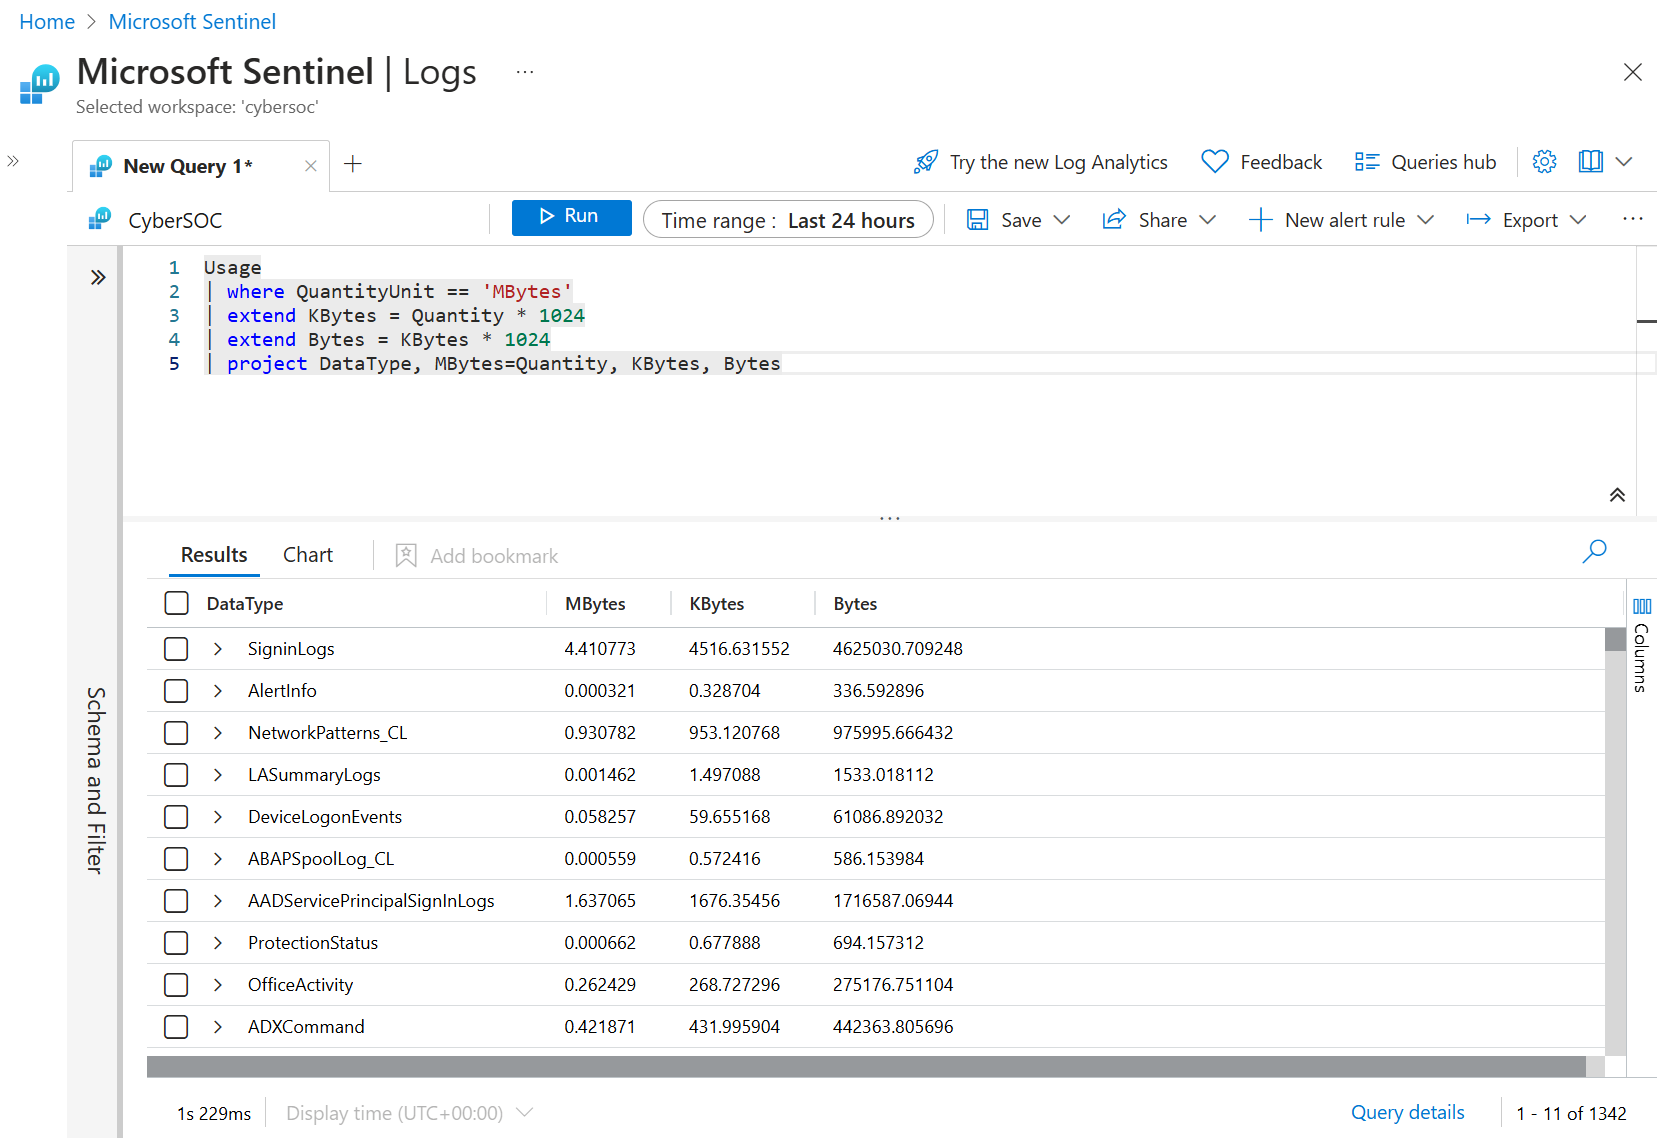Tick the SigninLogs row checkbox

(x=176, y=649)
